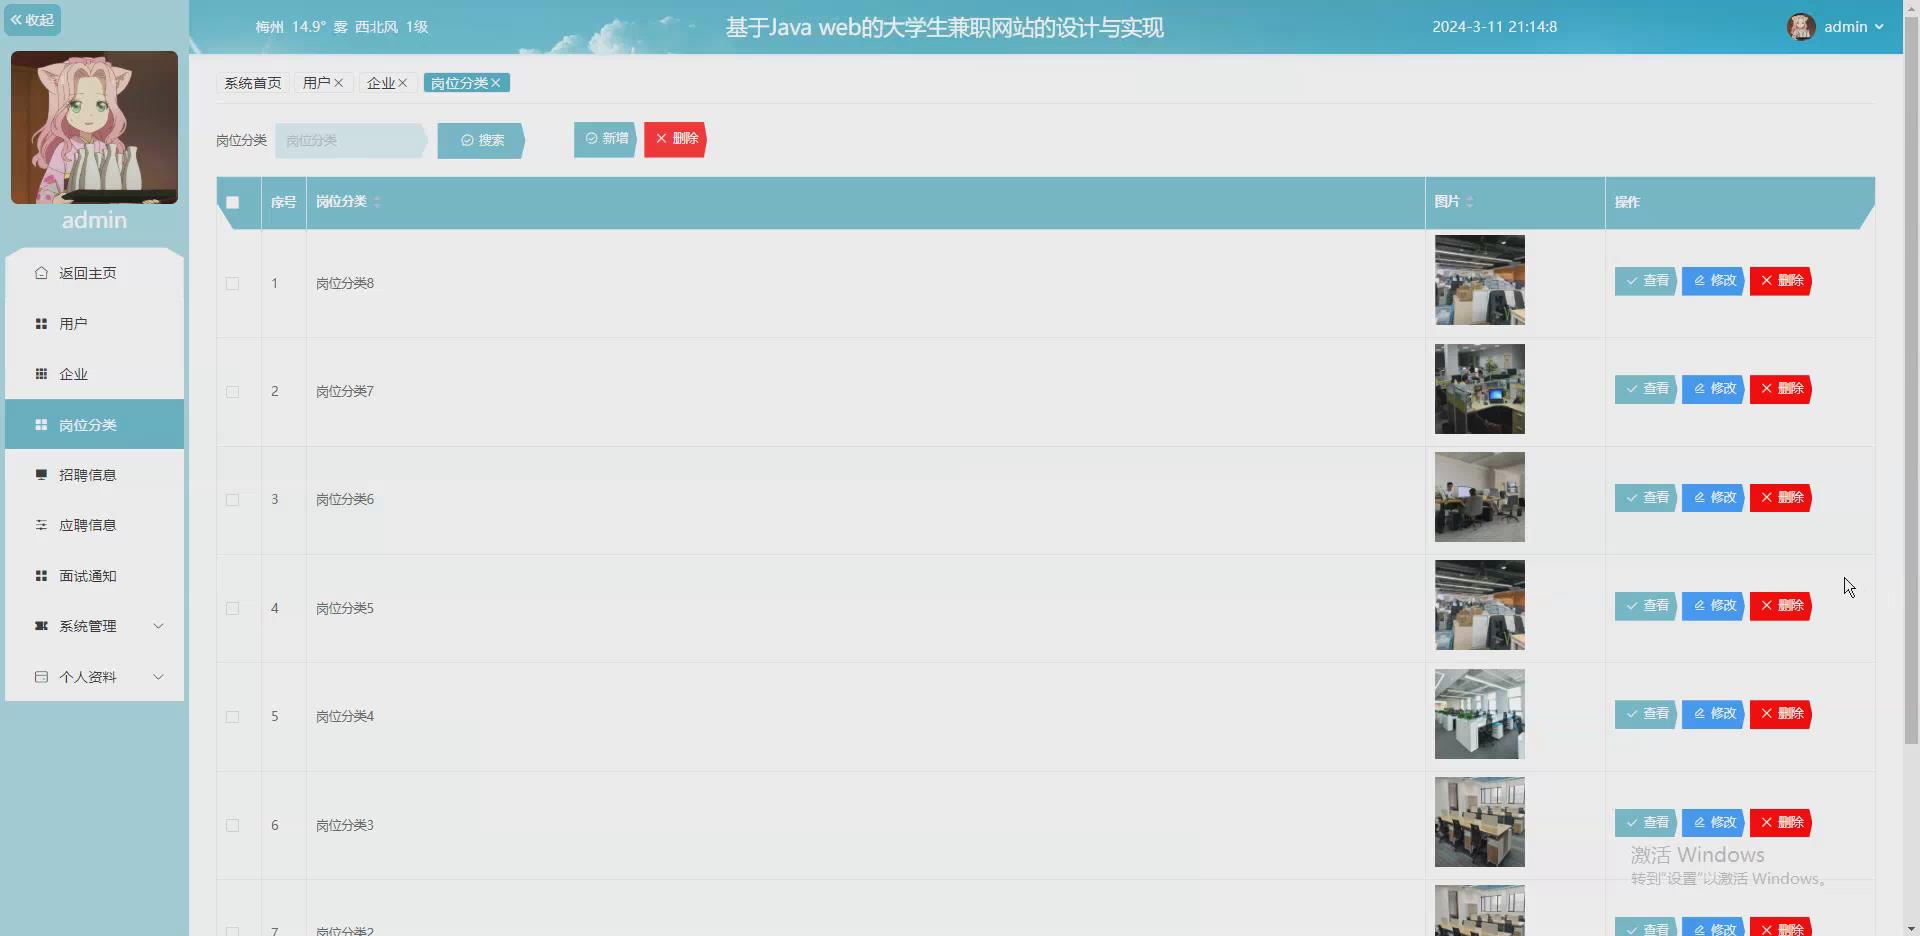This screenshot has height=936, width=1920.
Task: Switch to the 系统首页 tab
Action: click(253, 83)
